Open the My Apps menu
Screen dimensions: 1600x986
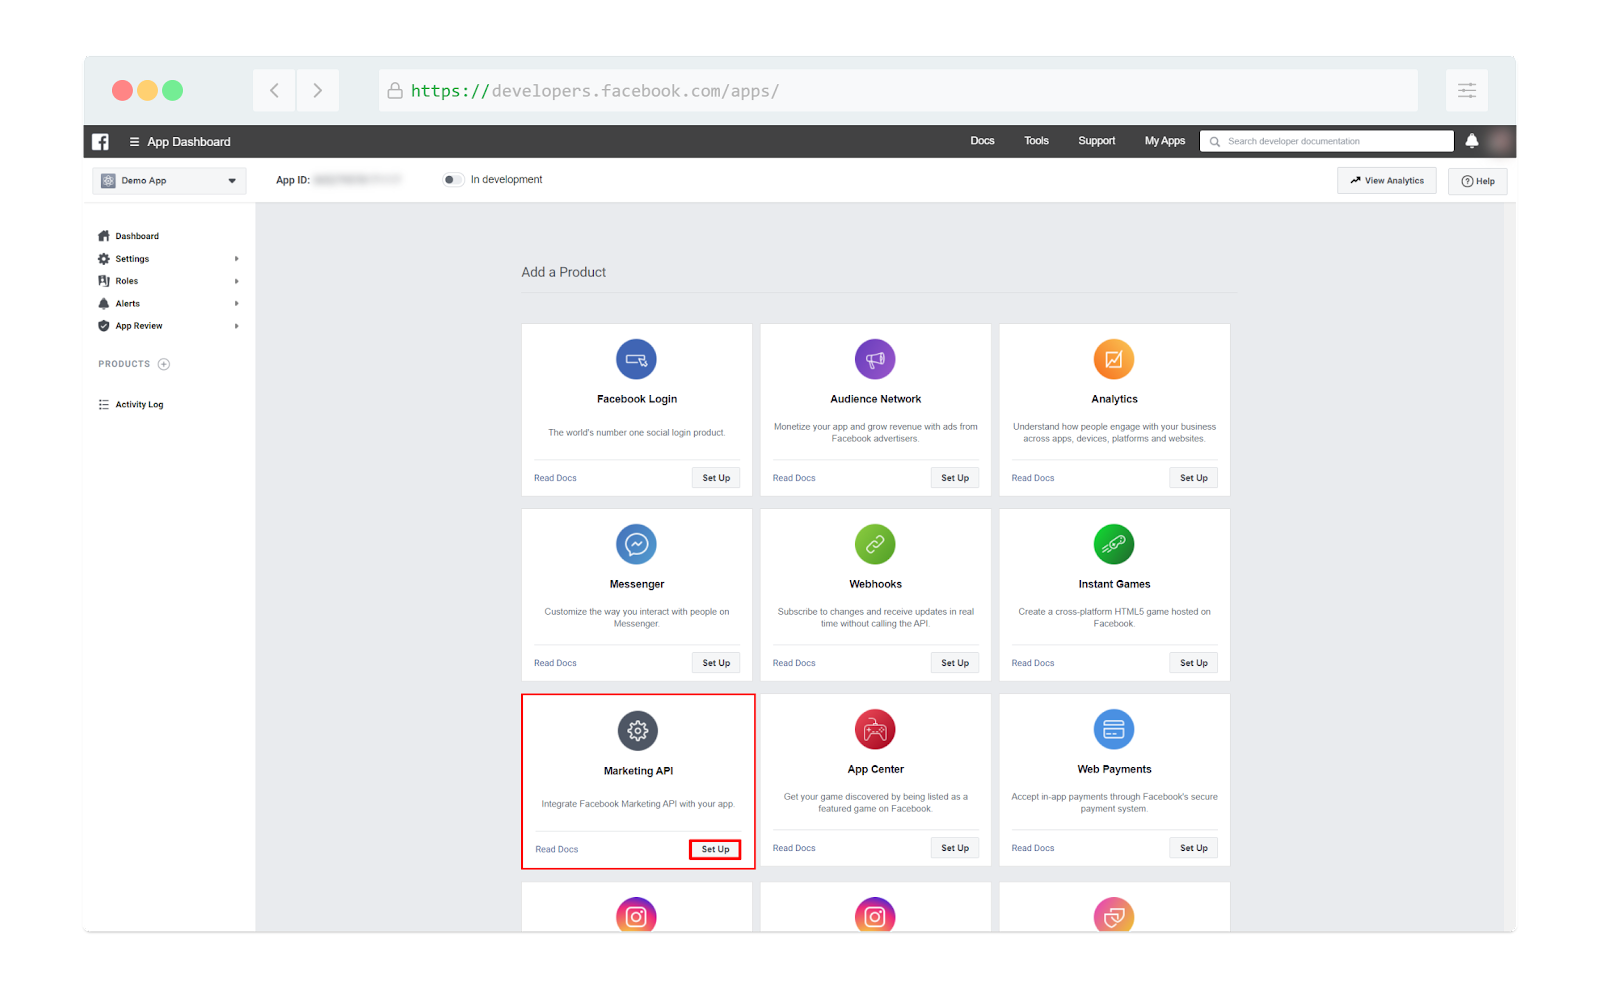[x=1165, y=141]
